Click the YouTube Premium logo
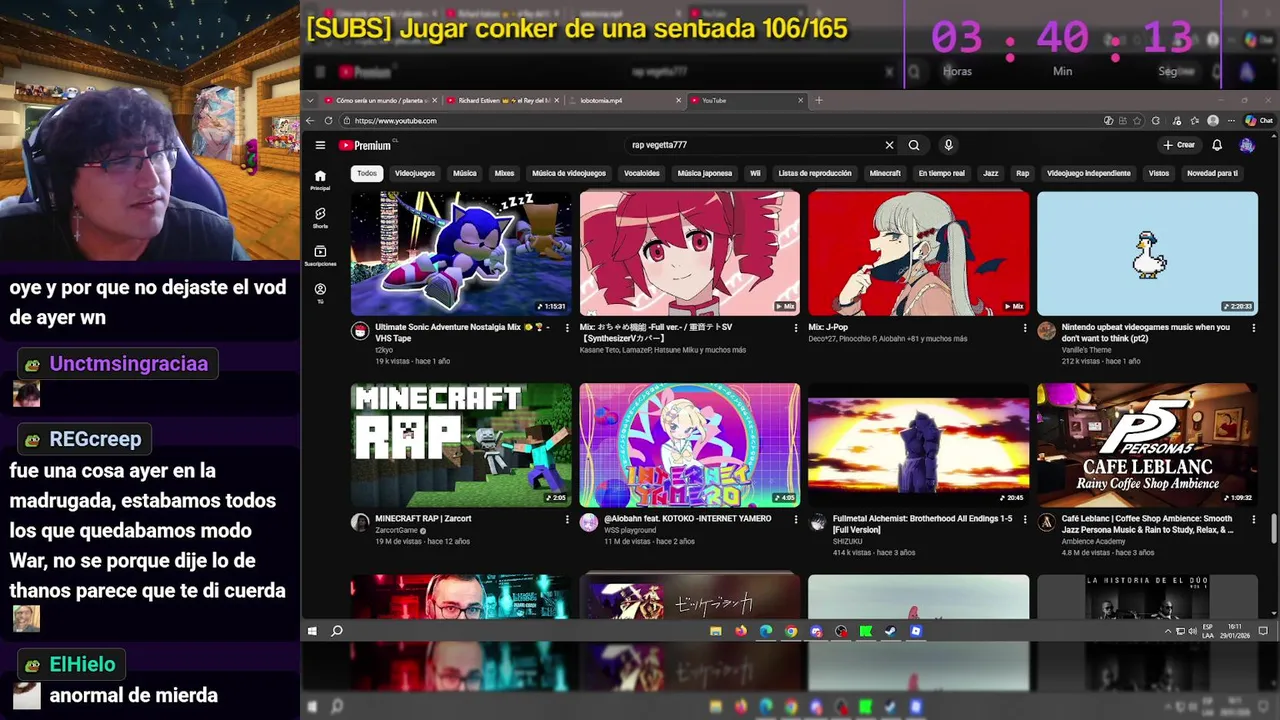 pos(364,145)
